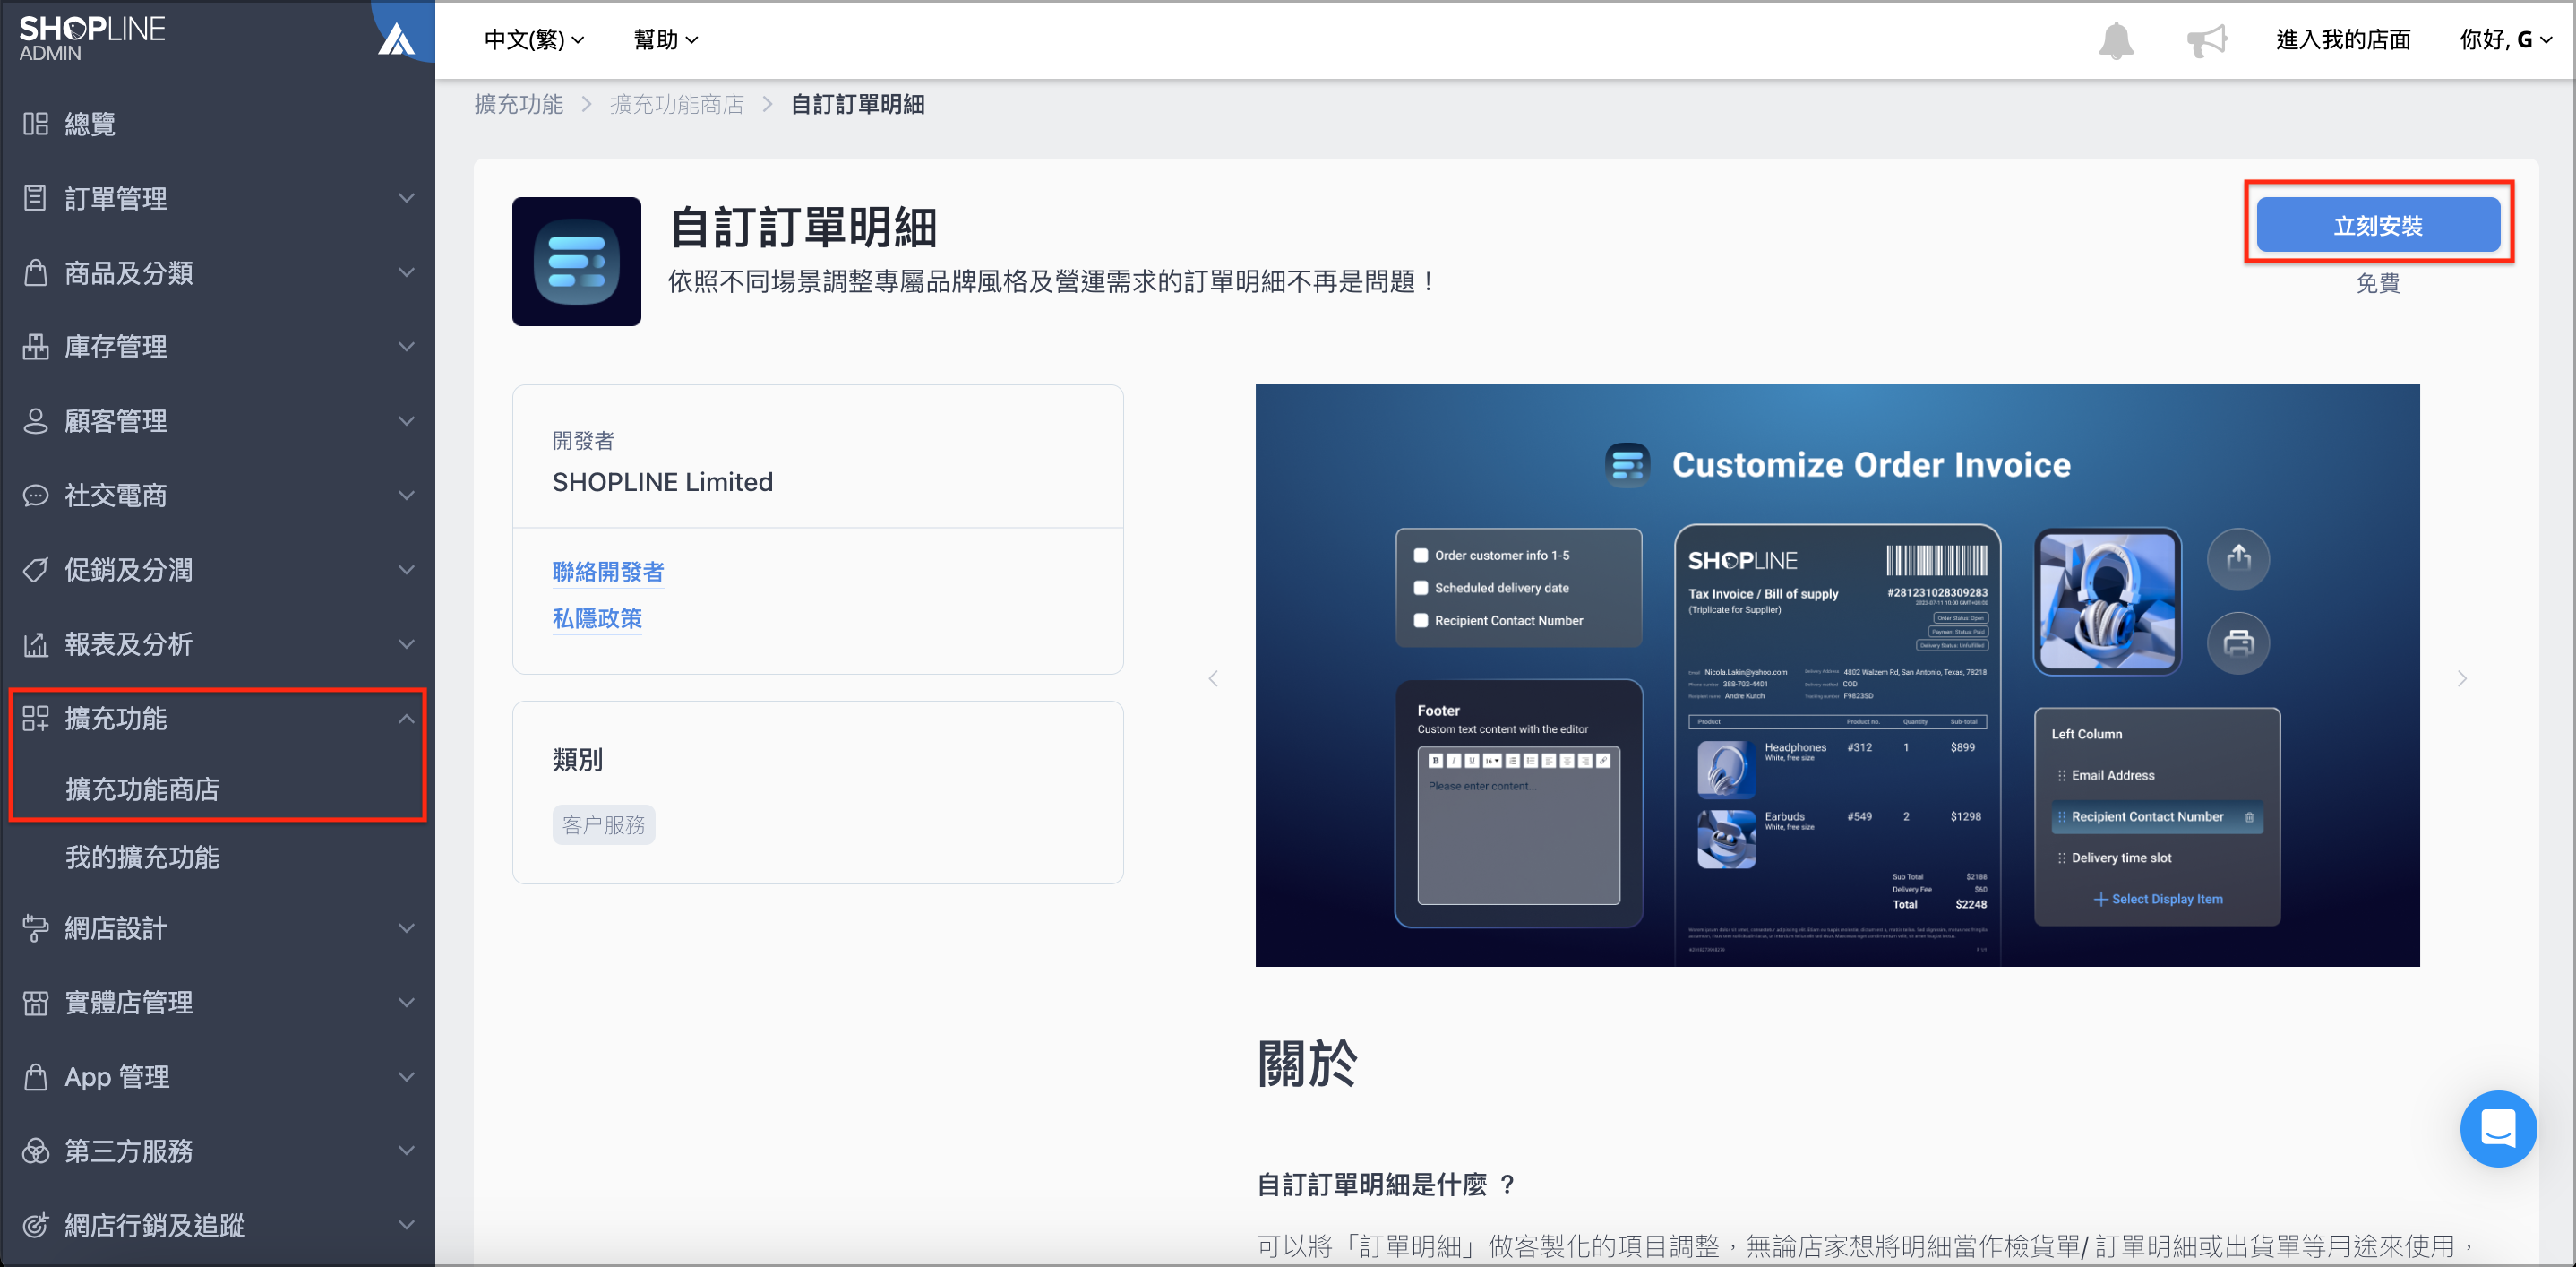Expand the 促銷及分潤 chevron
The image size is (2576, 1267).
406,569
